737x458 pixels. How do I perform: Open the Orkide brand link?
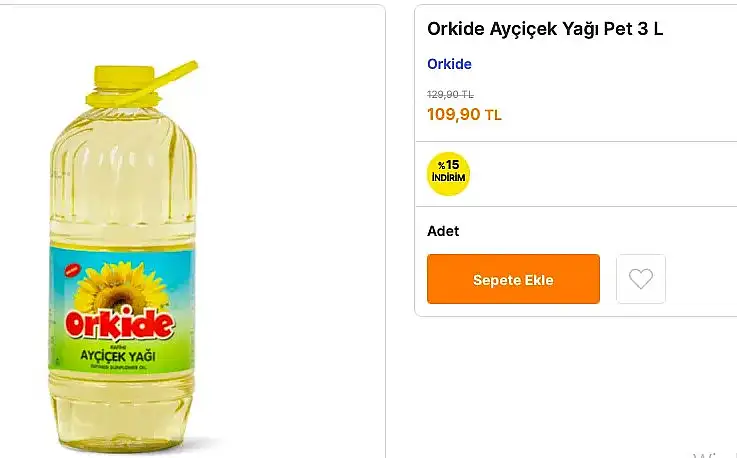click(x=449, y=64)
